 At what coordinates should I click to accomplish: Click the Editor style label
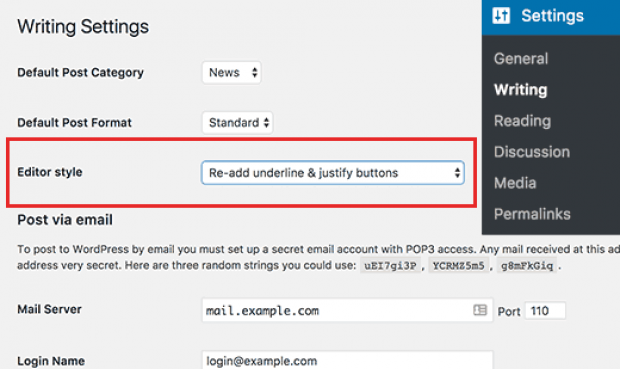50,172
